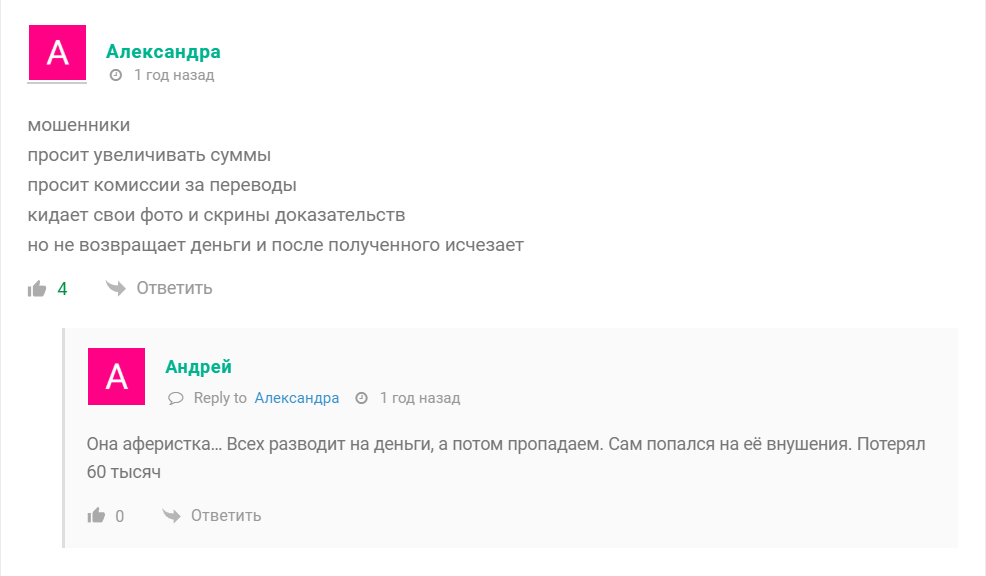Open Александра's profile via her username
Viewport: 986px width, 576px height.
(x=163, y=50)
